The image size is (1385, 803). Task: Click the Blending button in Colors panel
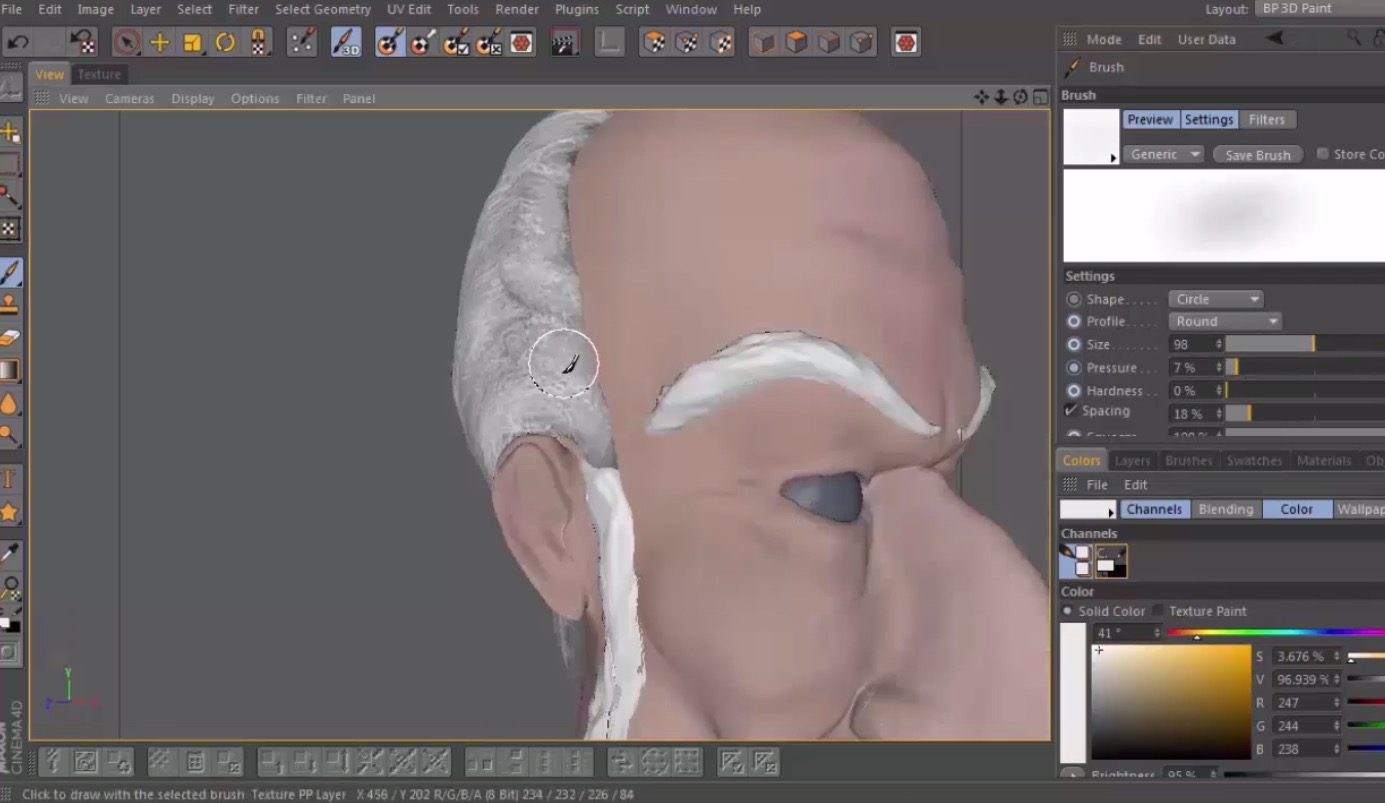(x=1225, y=509)
